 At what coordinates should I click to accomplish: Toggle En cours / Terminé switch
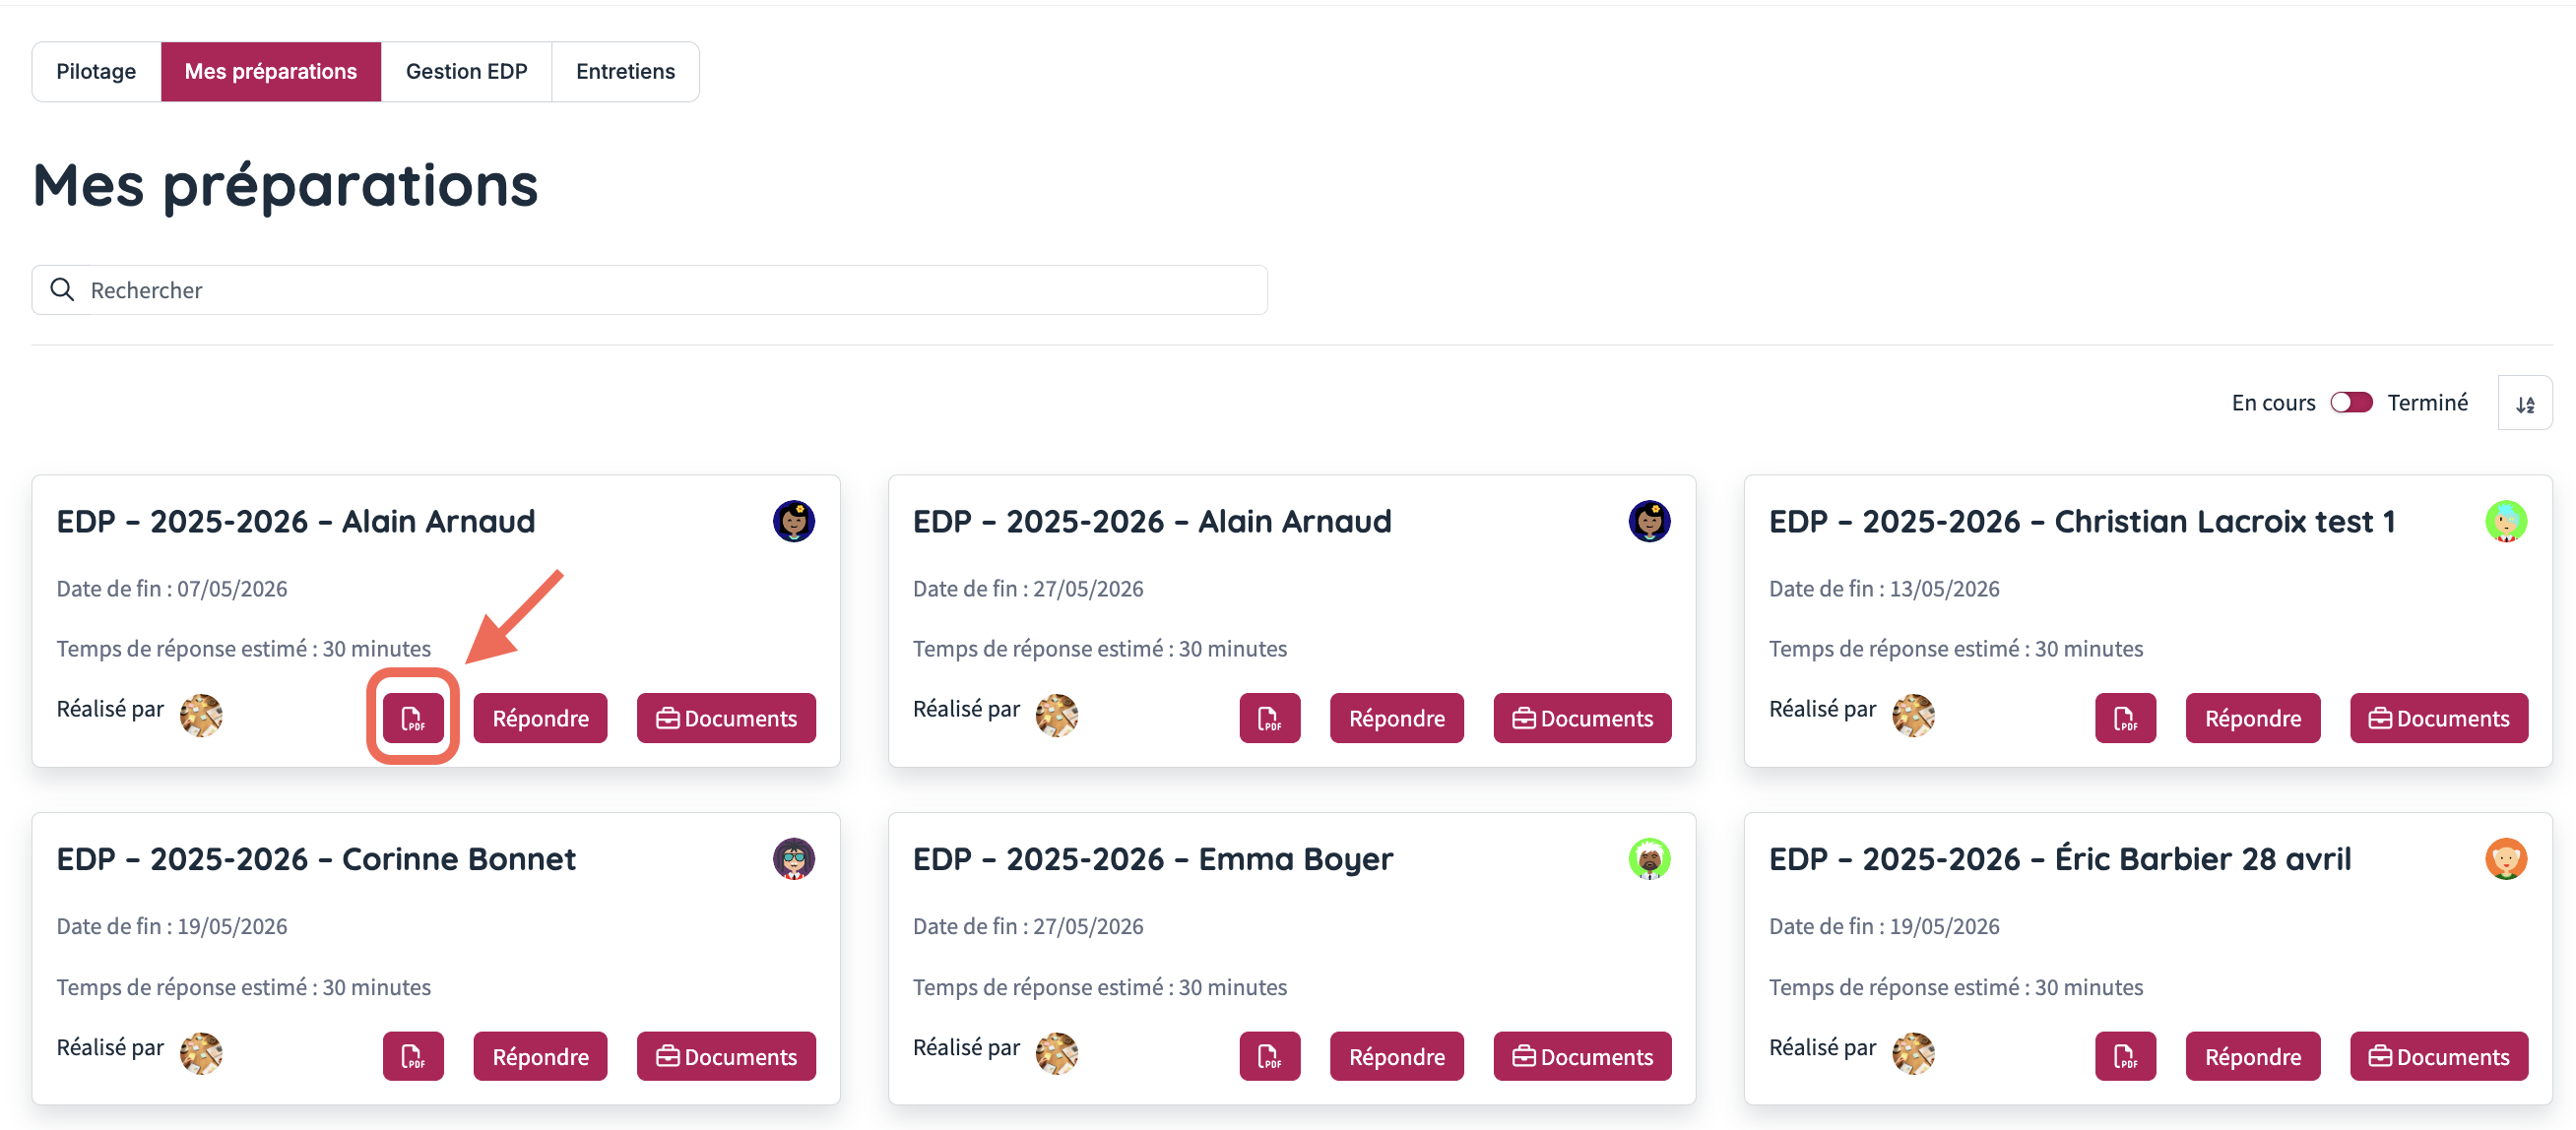pyautogui.click(x=2351, y=402)
